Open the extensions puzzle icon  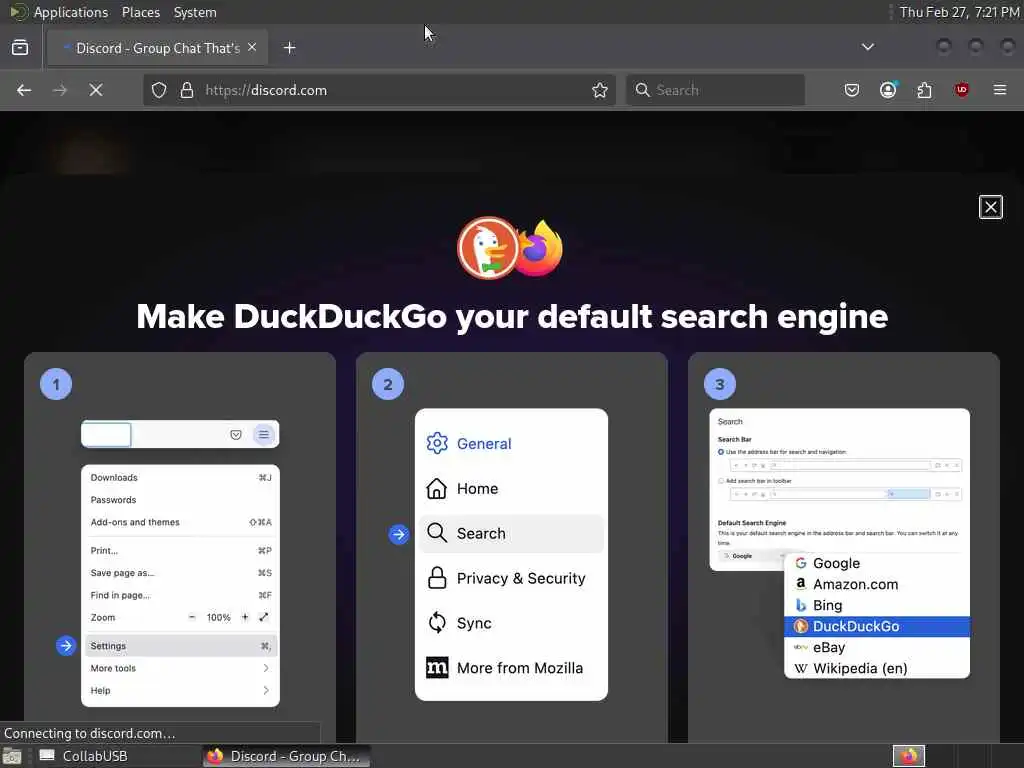(924, 90)
